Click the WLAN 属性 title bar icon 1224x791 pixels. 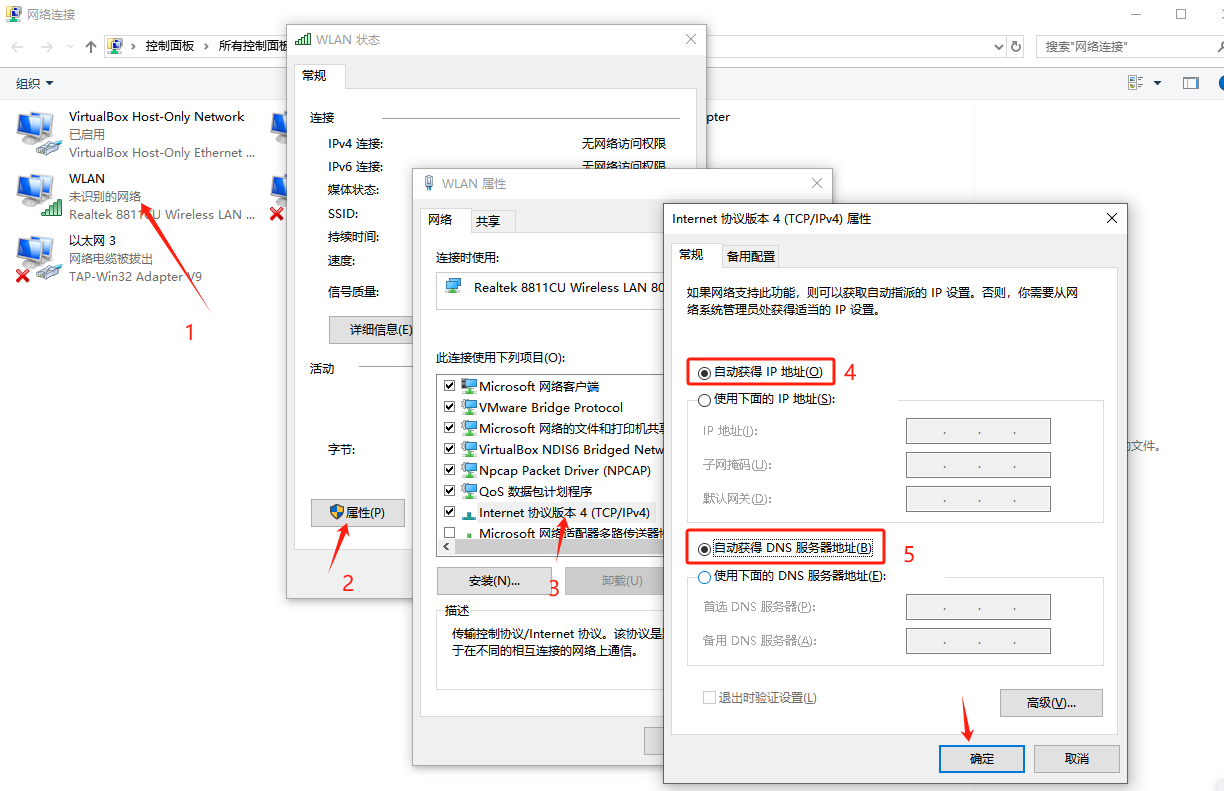(430, 183)
